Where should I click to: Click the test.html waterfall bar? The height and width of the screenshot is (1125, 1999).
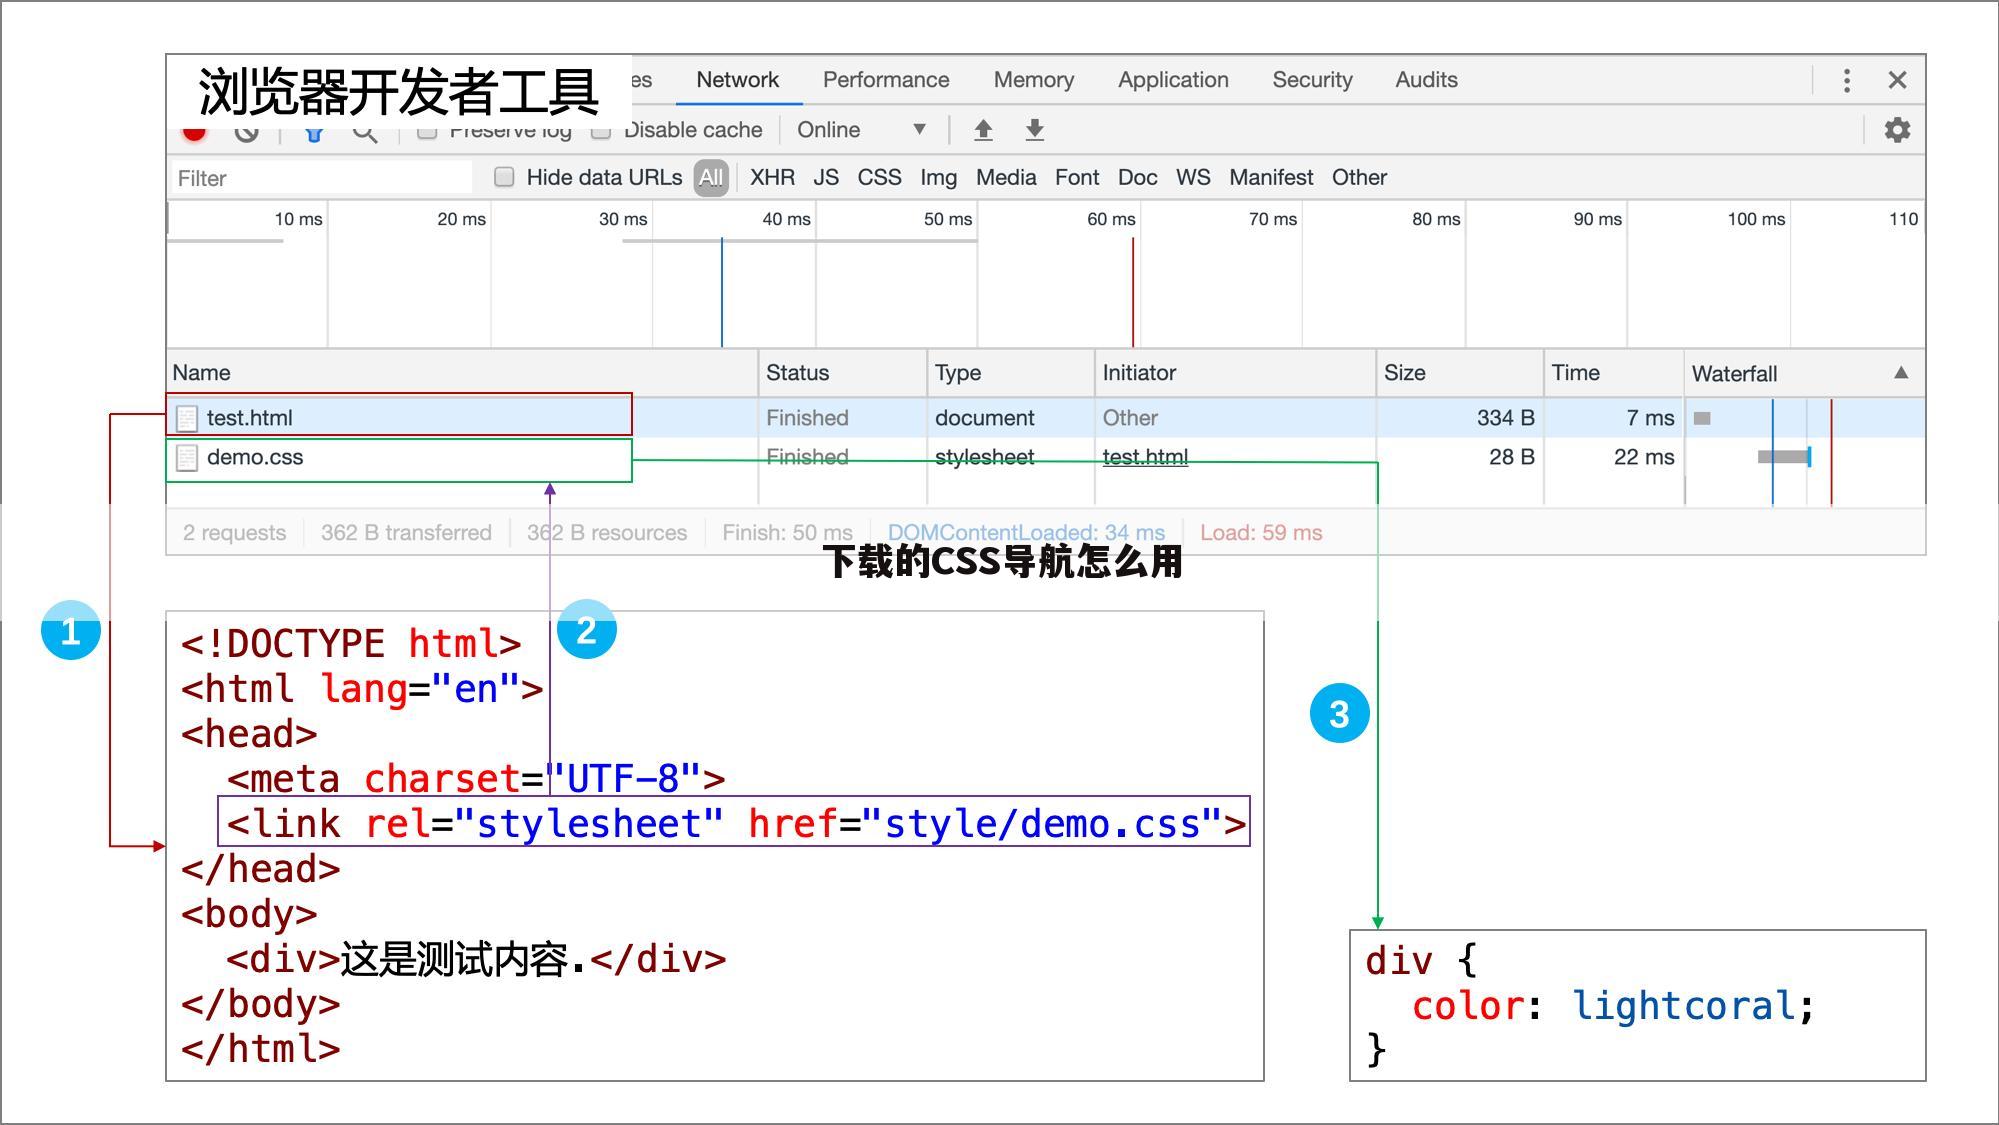1702,418
